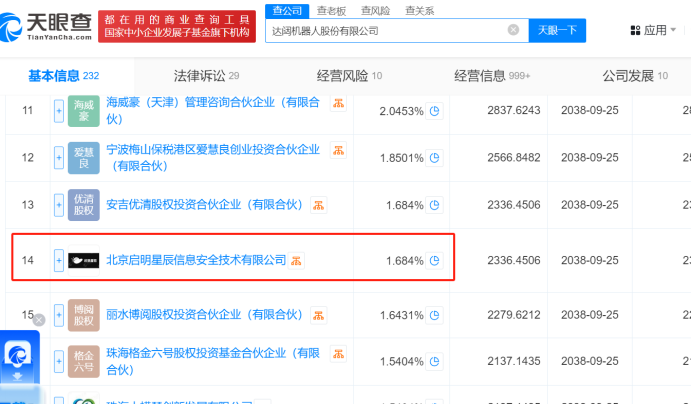The width and height of the screenshot is (692, 404).
Task: Expand the 珠海格金六号 shareholder row
Action: pos(59,362)
